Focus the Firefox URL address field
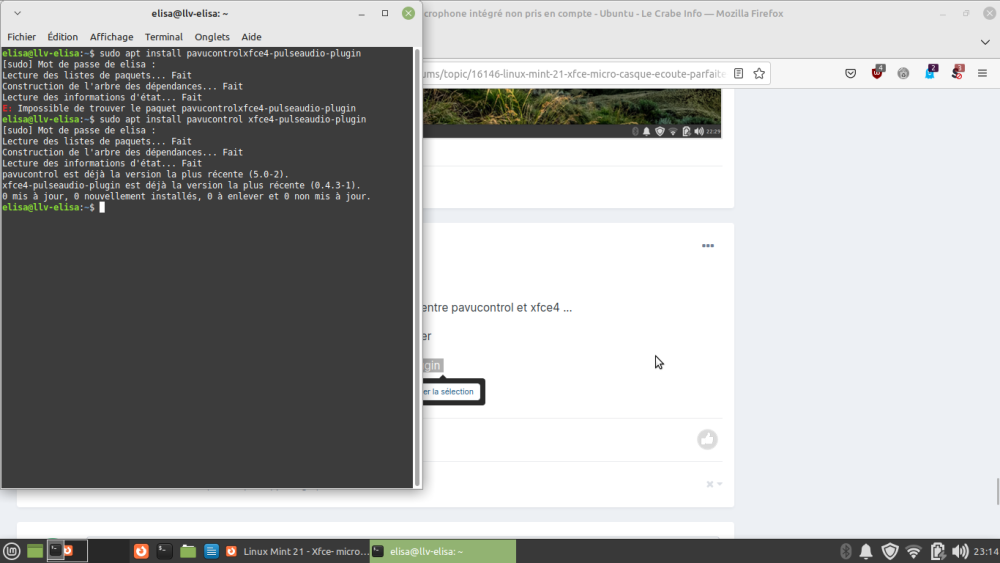 574,74
